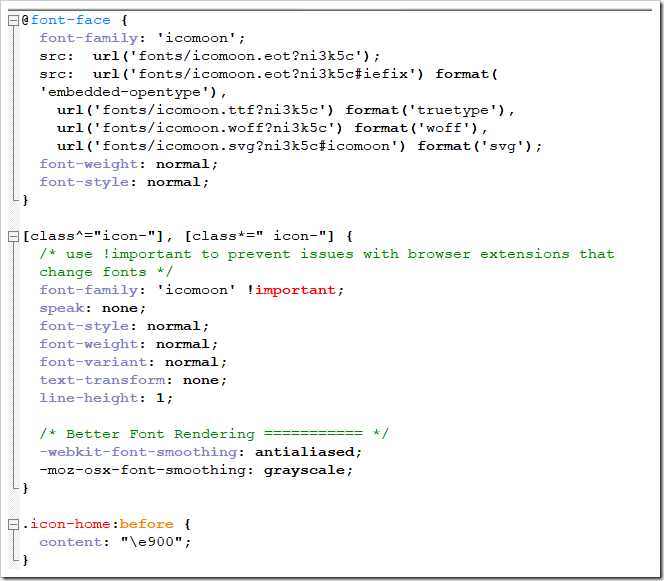Click the orange 'before' pseudo-element
The width and height of the screenshot is (664, 581).
[147, 524]
